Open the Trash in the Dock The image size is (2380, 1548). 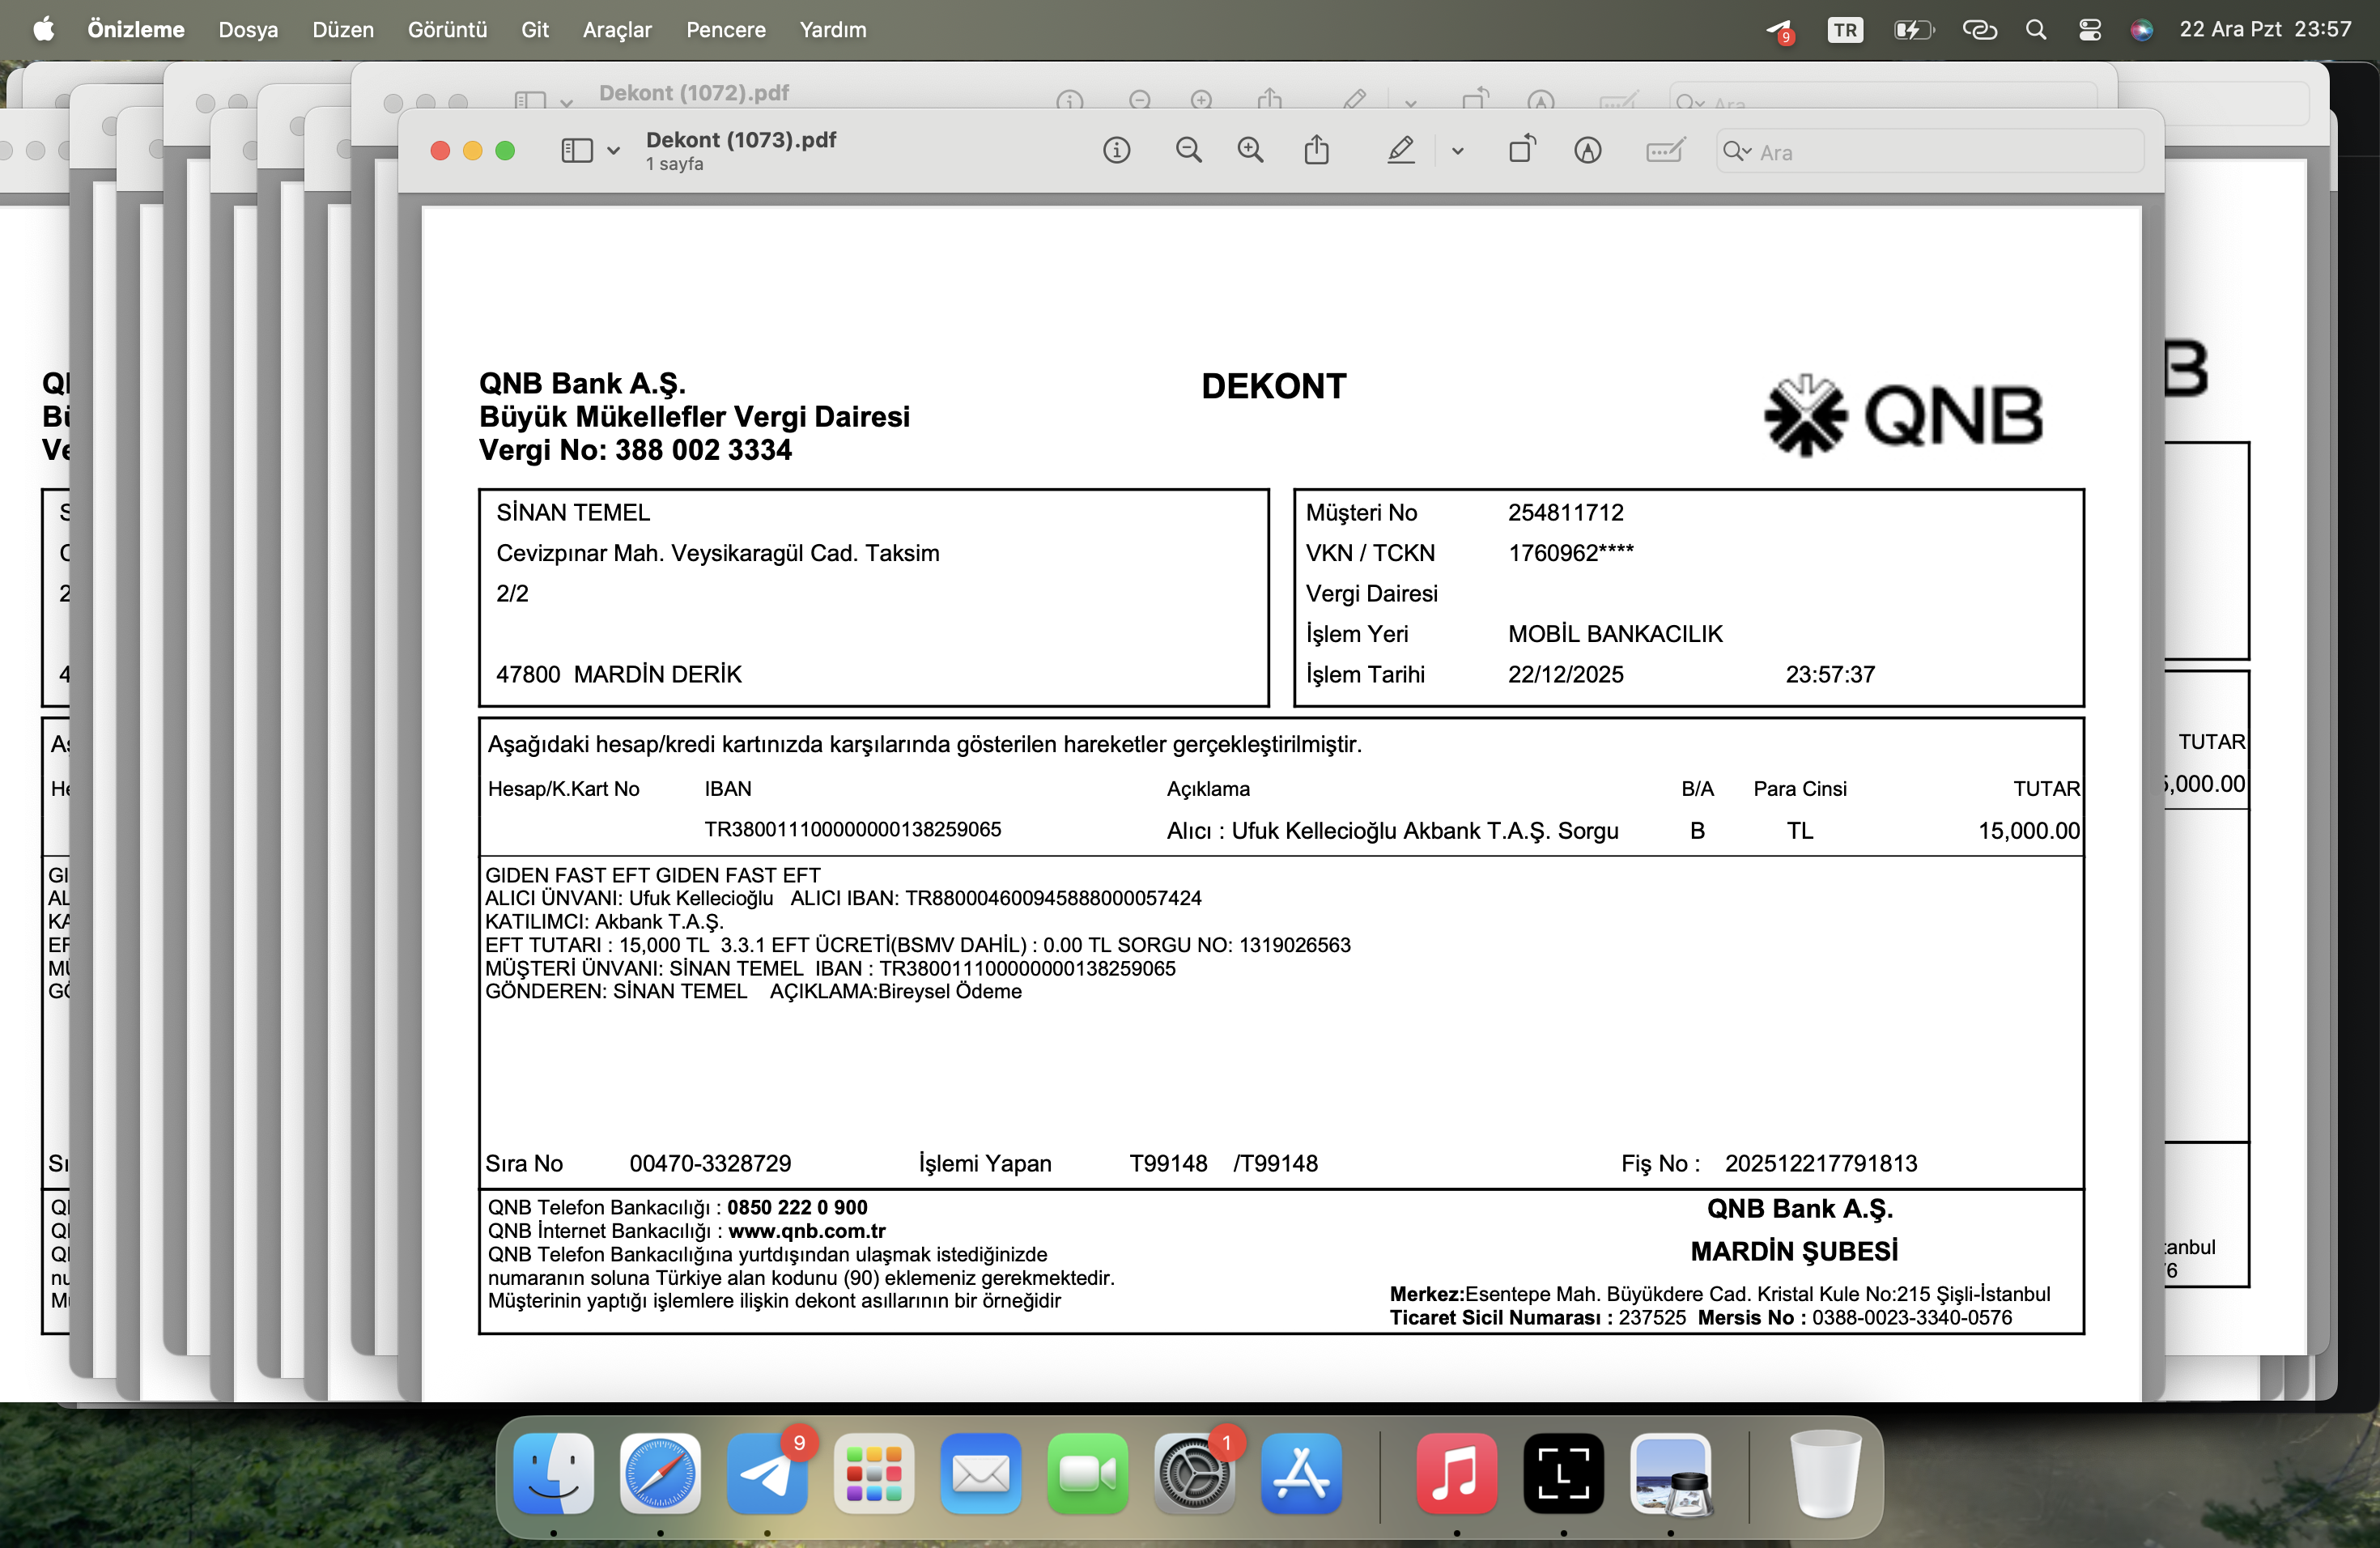(1825, 1473)
